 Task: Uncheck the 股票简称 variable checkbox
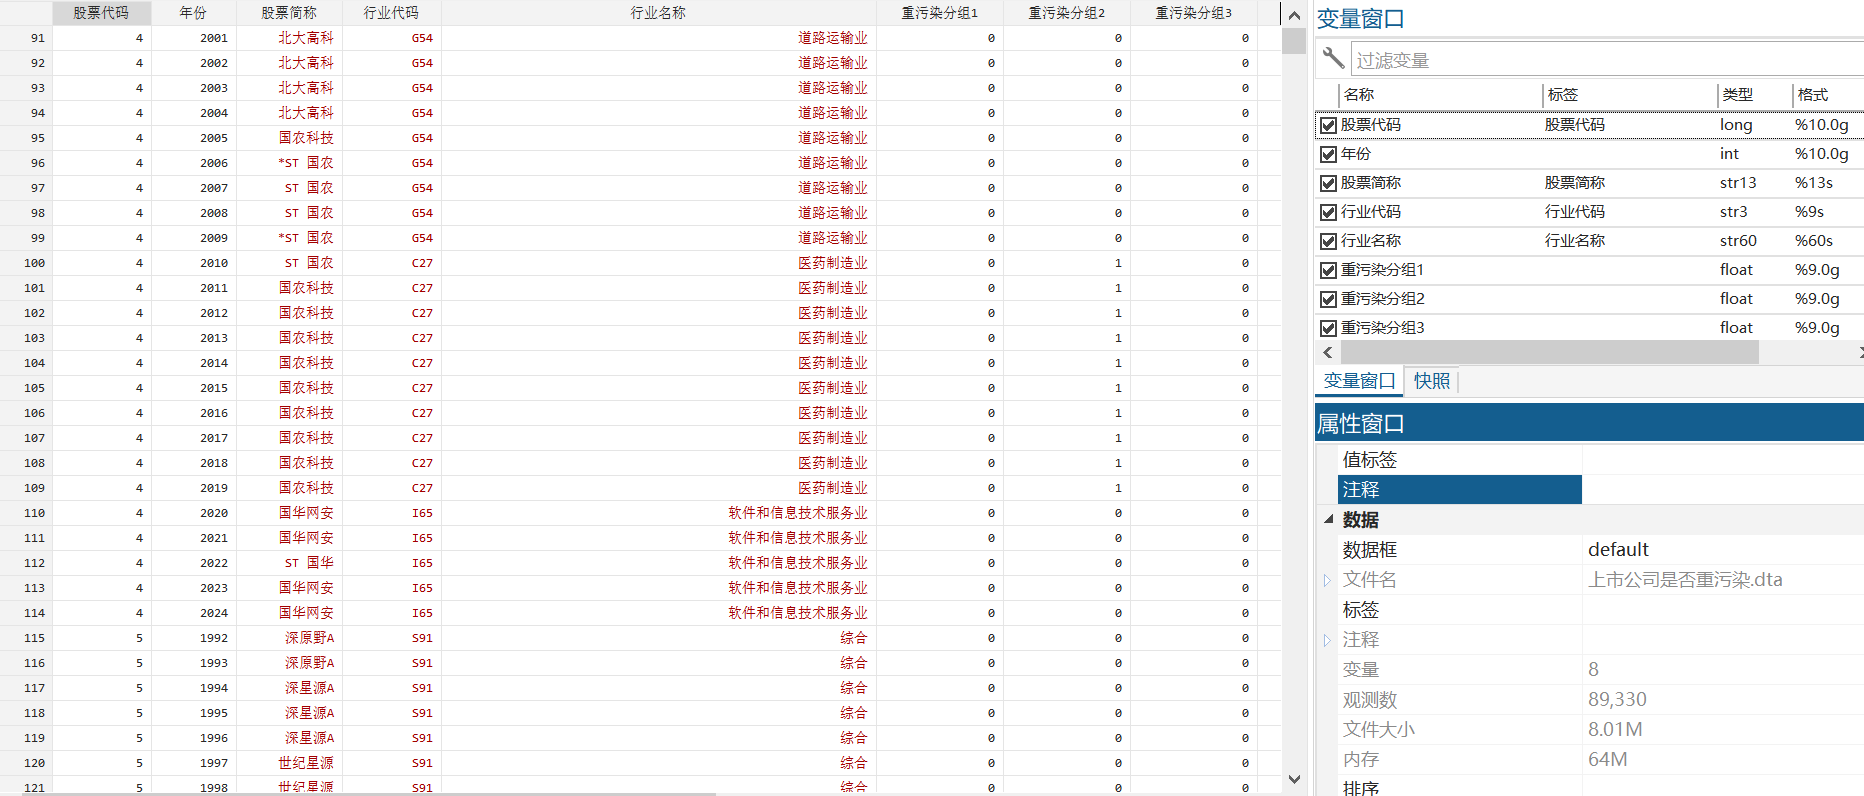1328,183
